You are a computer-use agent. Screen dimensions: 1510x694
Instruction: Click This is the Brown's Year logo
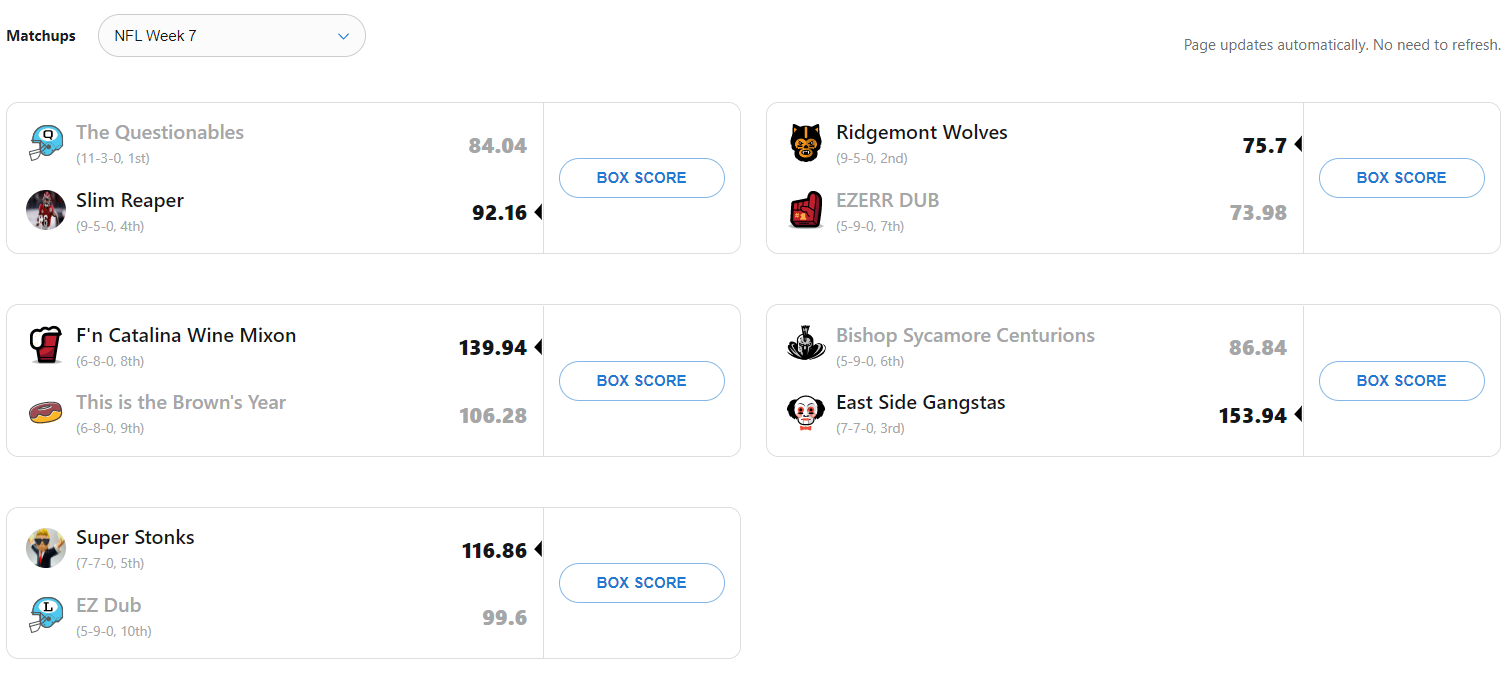coord(46,412)
